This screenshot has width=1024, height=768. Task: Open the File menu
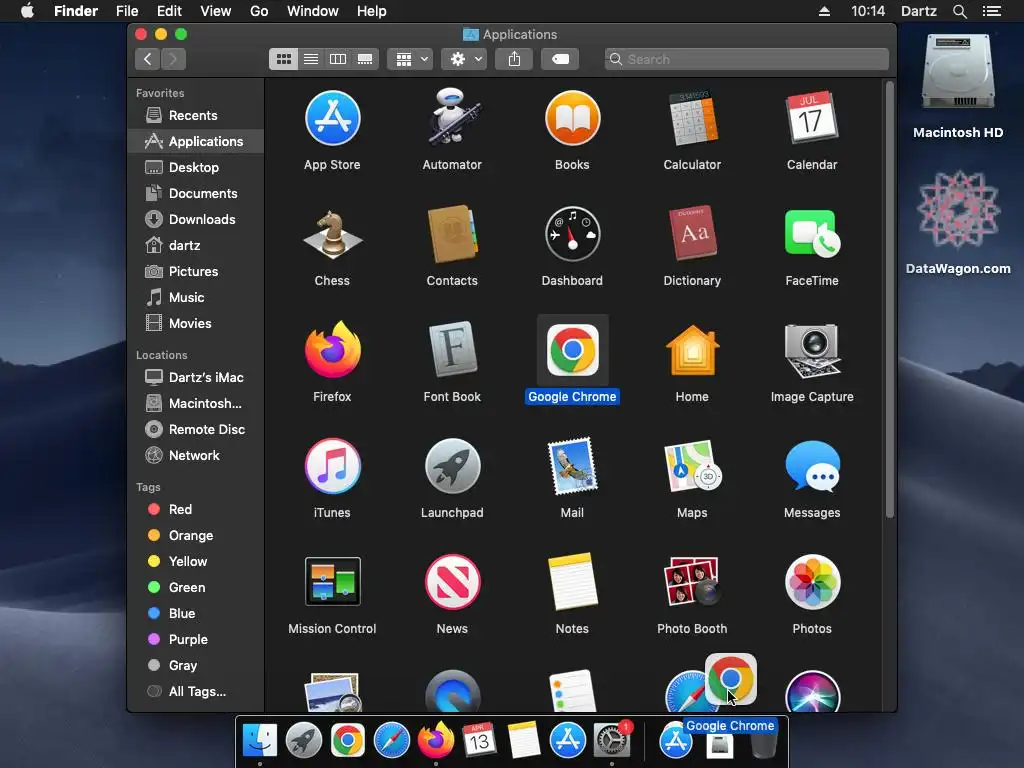point(127,11)
